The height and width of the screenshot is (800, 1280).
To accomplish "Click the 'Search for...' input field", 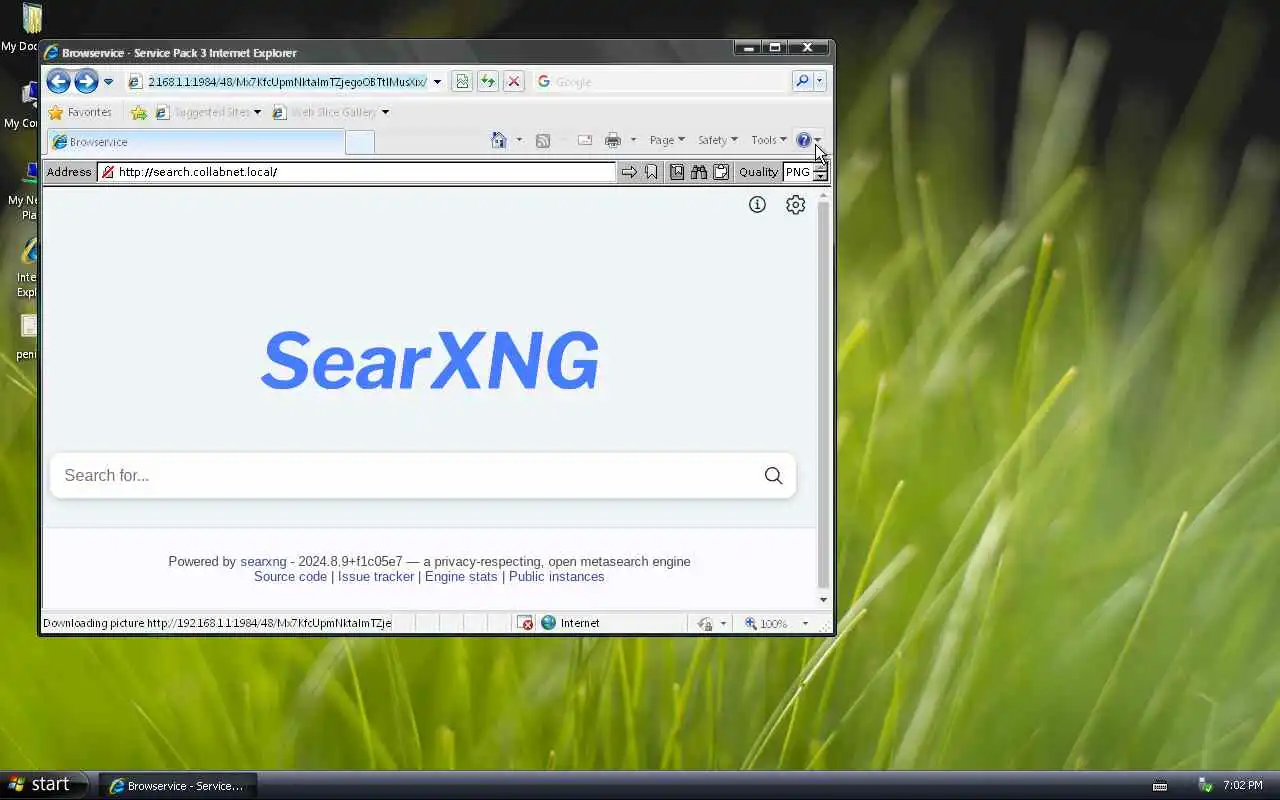I will [x=405, y=475].
